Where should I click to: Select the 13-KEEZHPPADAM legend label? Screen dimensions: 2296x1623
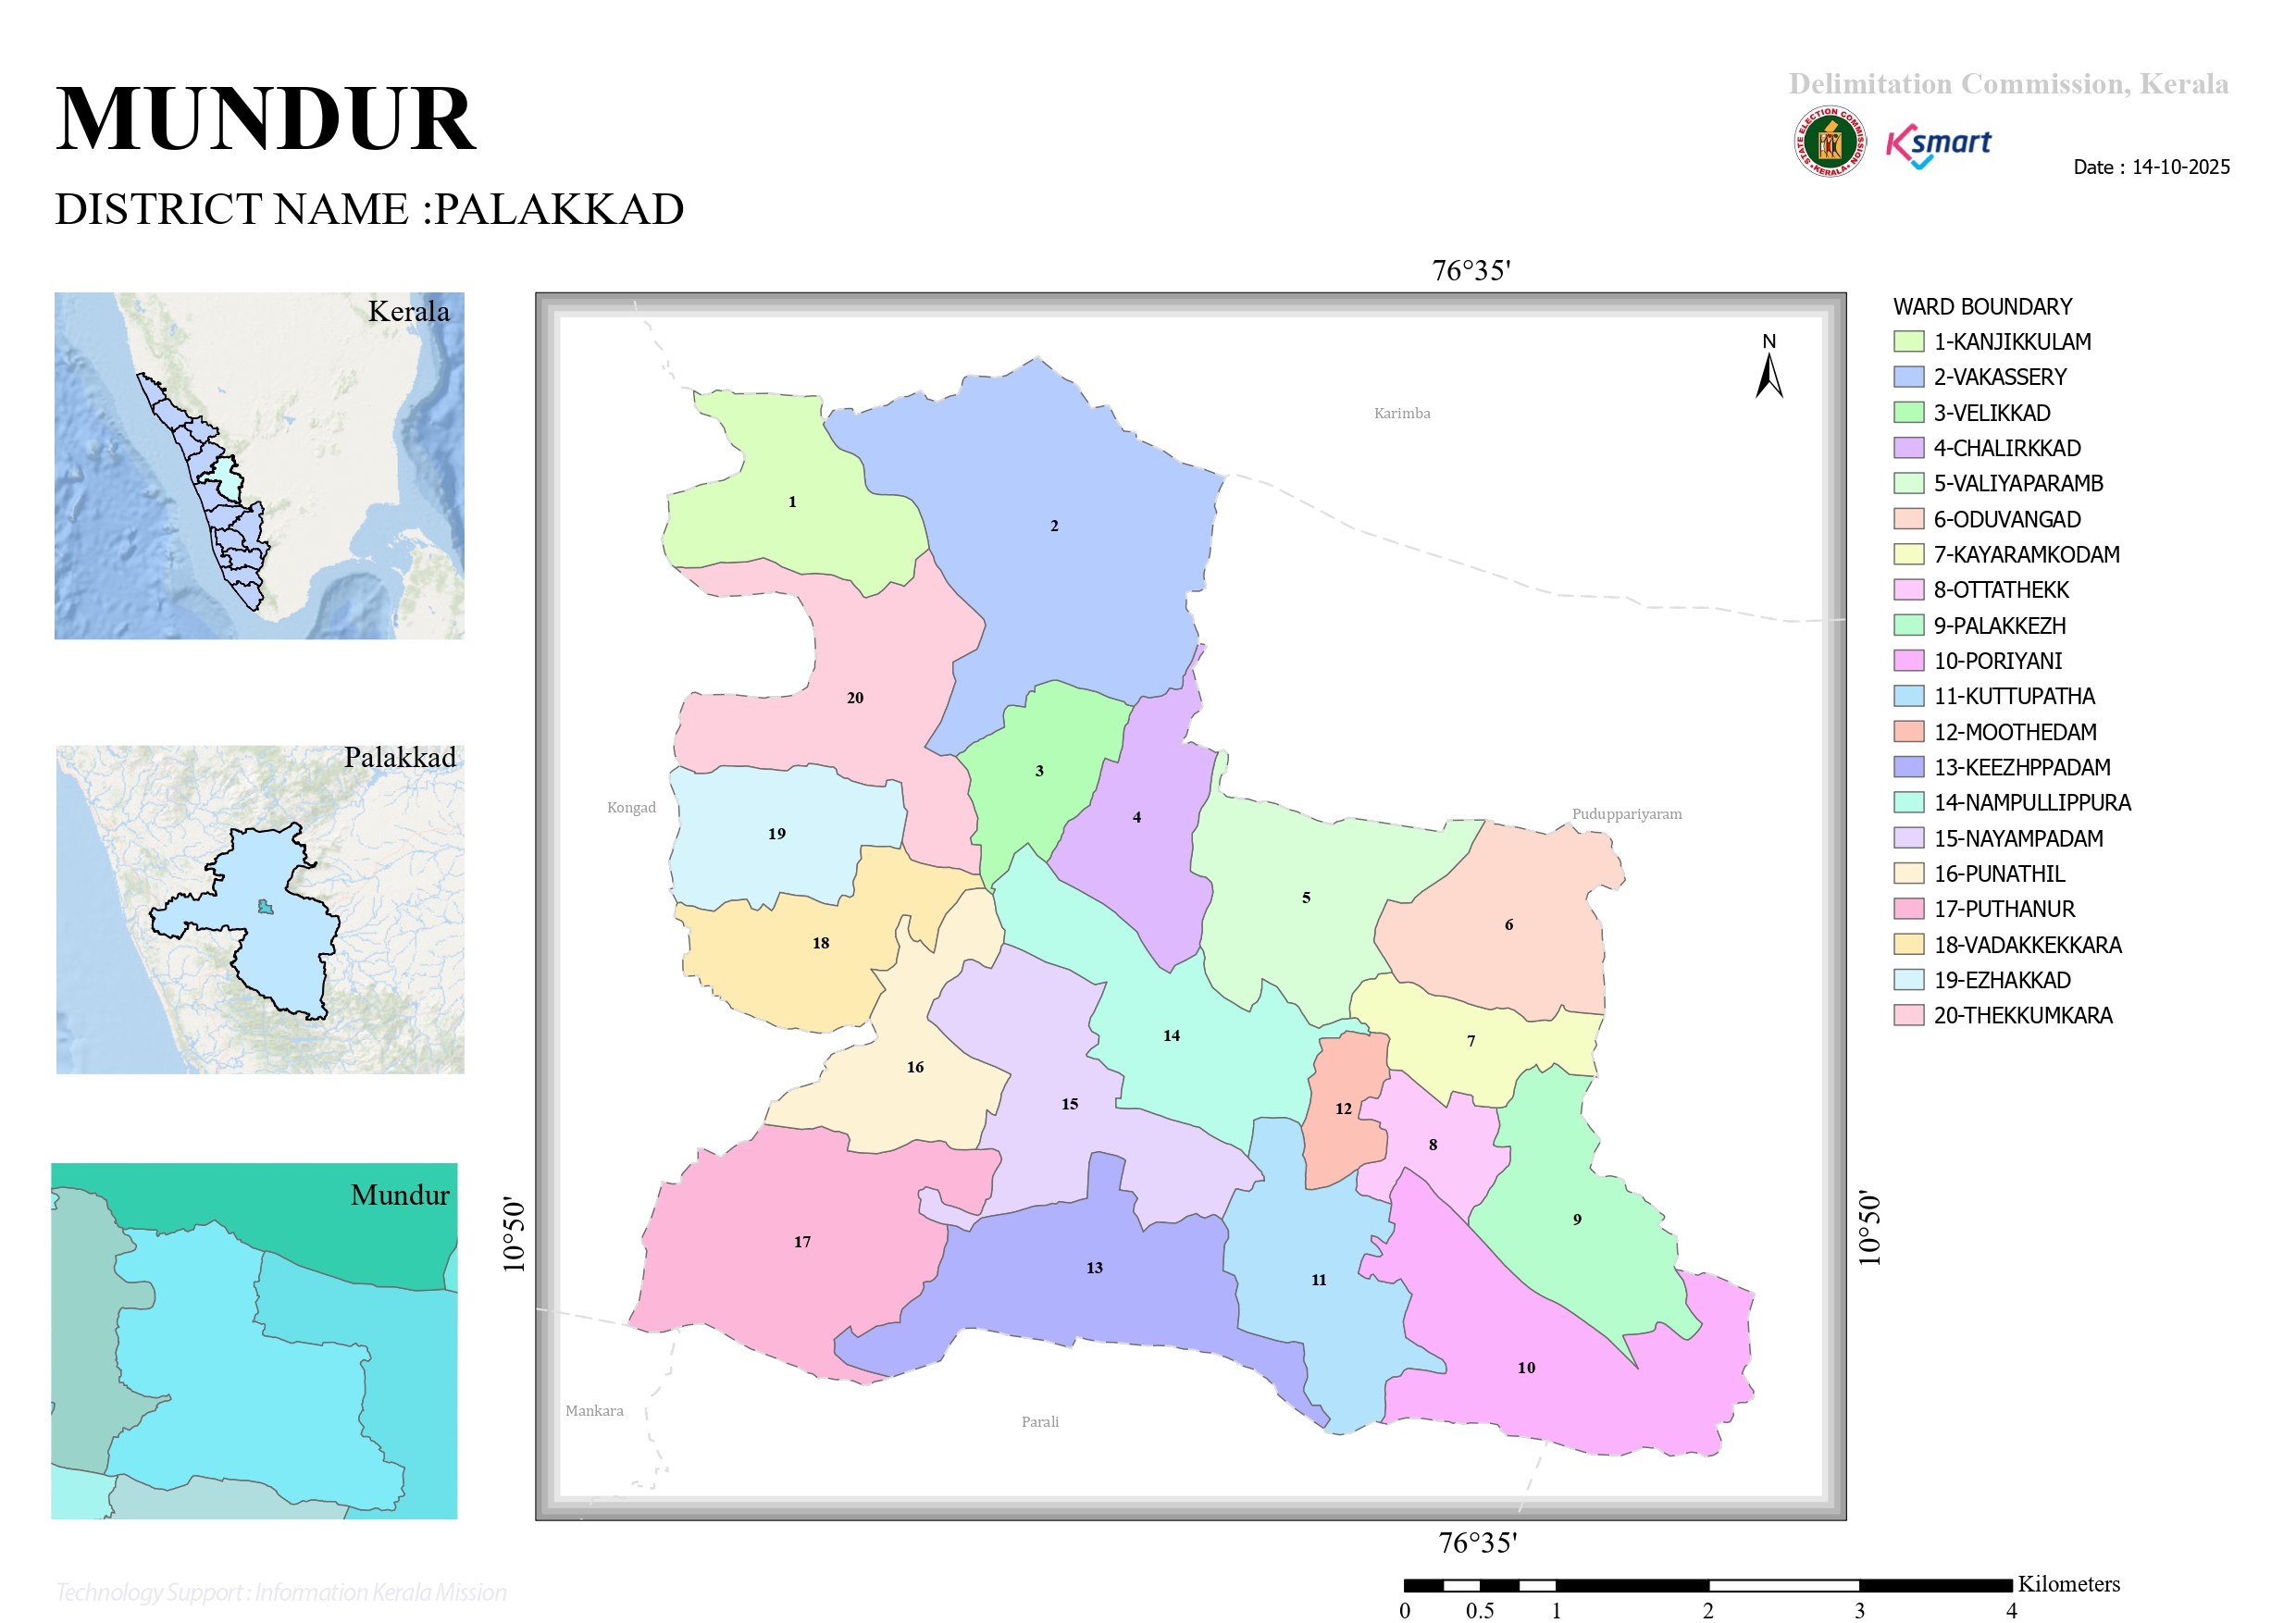2021,767
